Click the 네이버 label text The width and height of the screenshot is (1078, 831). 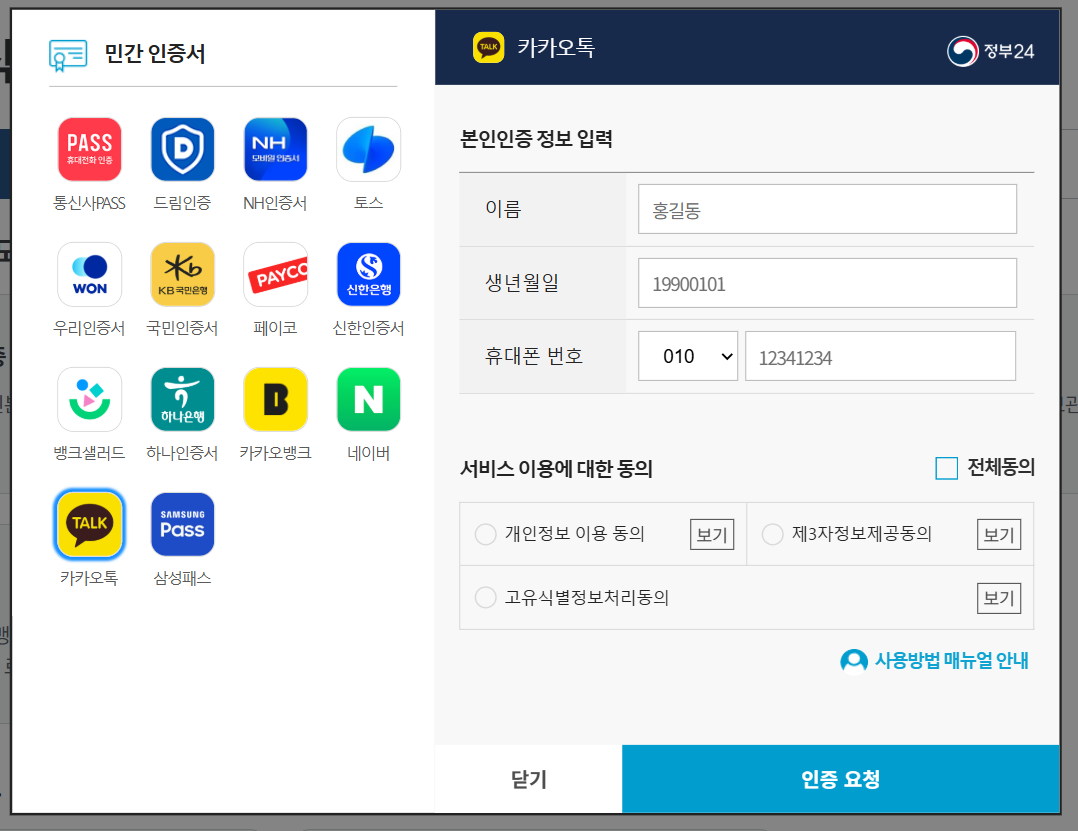point(368,453)
